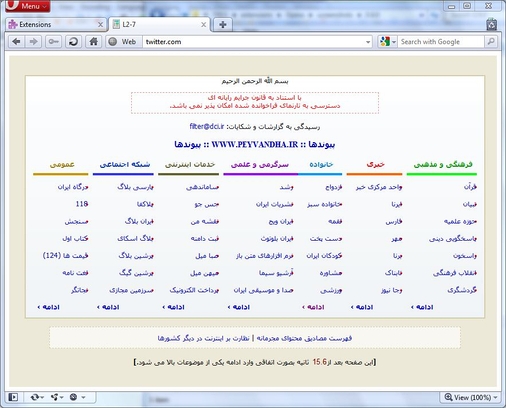The height and width of the screenshot is (408, 506).
Task: Open نظارت بر اینترنت در دیگر کشورها link
Action: coord(203,338)
